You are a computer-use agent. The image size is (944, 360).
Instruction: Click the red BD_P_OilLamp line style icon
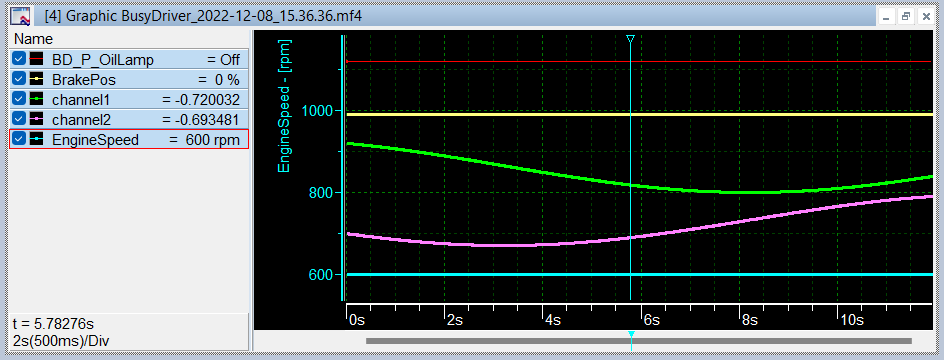point(37,59)
